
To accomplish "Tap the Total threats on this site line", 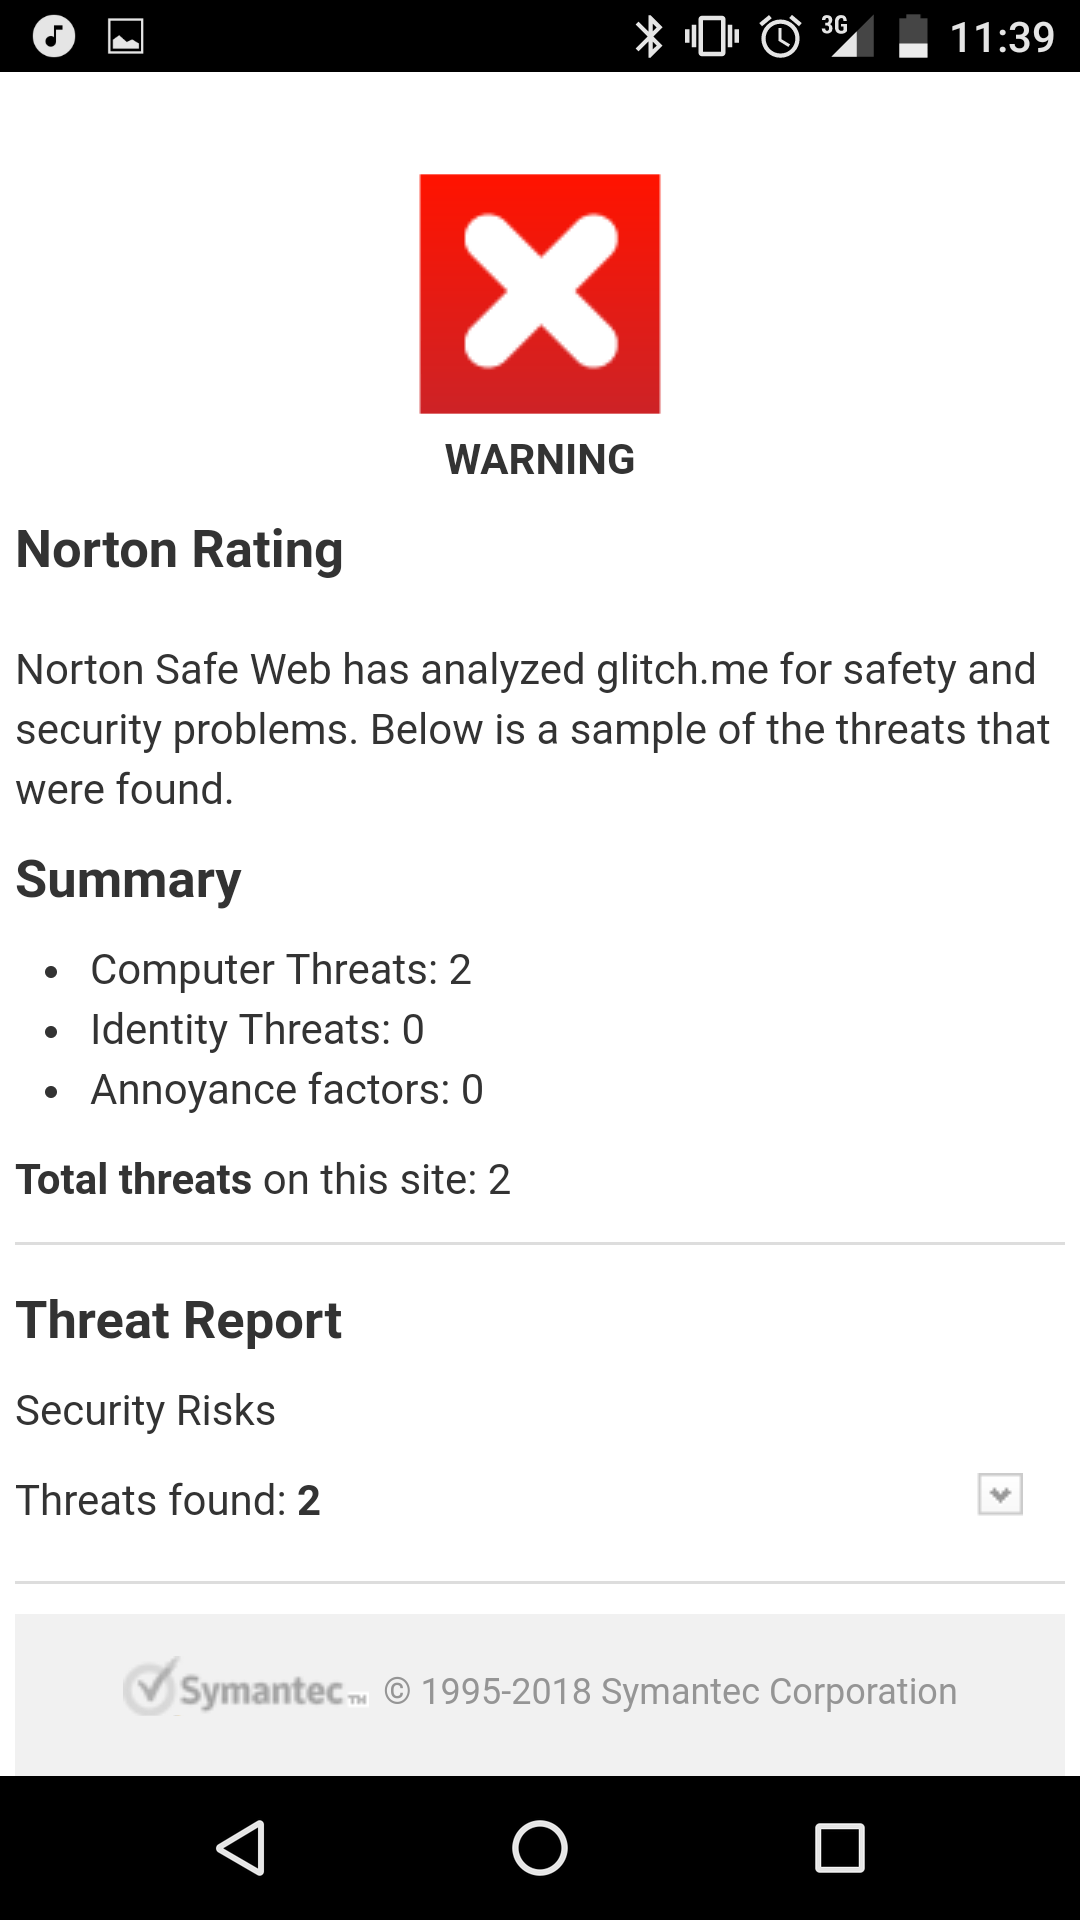I will pos(263,1179).
